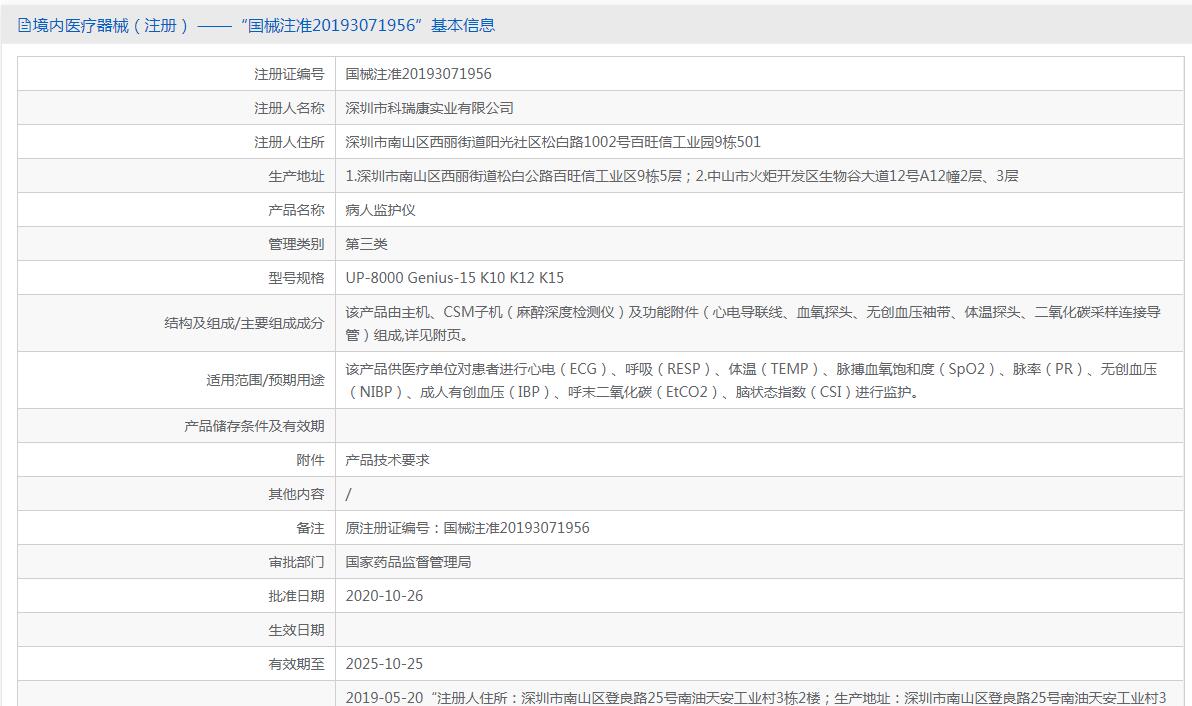Select the 其他内容 label
This screenshot has height=706, width=1192.
[x=296, y=494]
